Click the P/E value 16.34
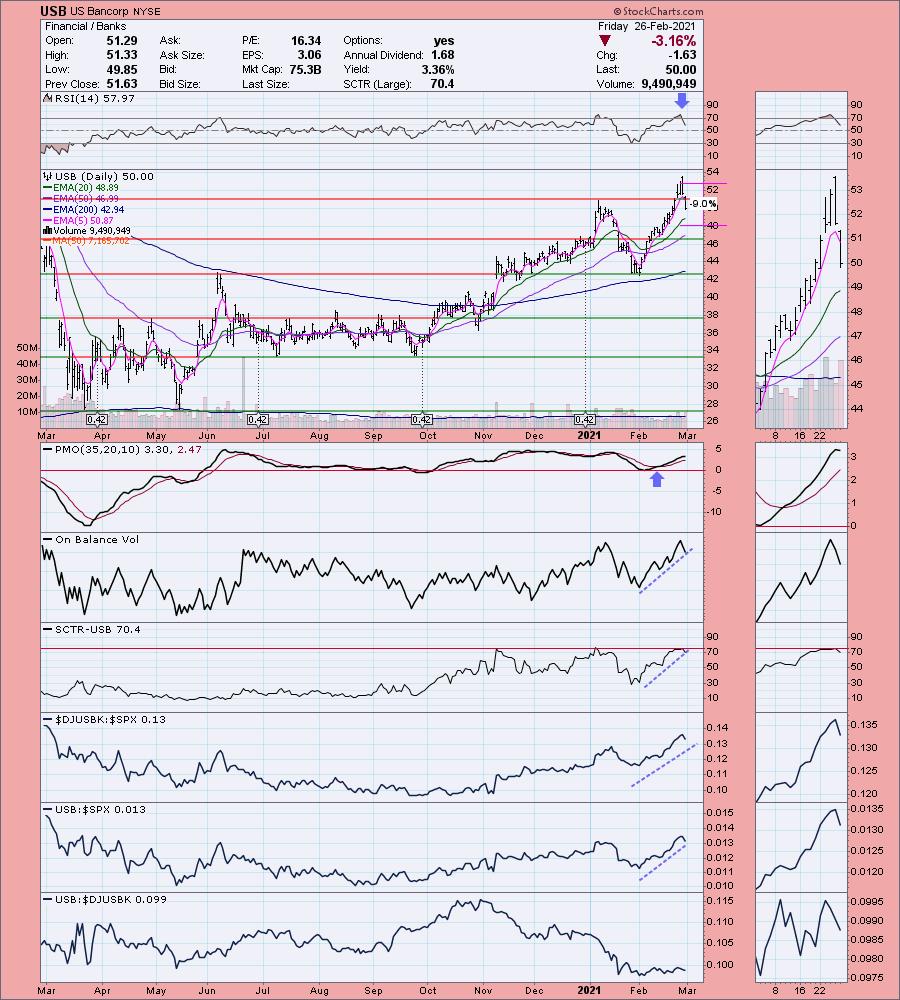Image resolution: width=900 pixels, height=1000 pixels. tap(306, 40)
